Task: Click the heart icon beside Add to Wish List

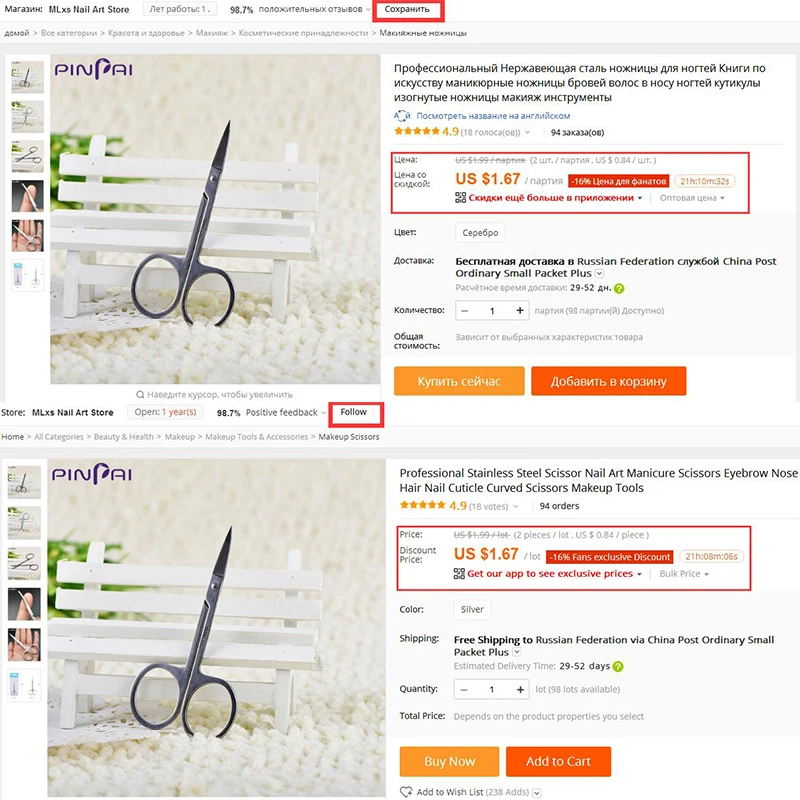Action: tap(406, 792)
